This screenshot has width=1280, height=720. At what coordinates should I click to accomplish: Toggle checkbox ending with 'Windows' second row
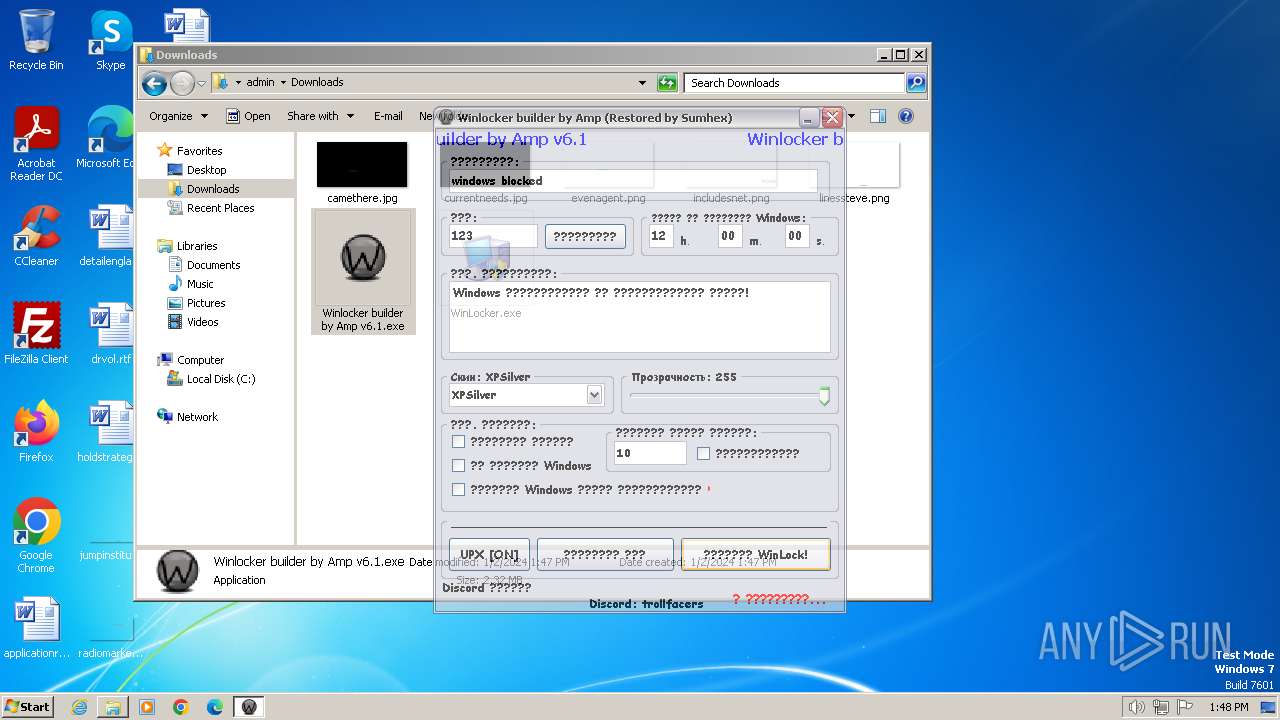pos(458,465)
